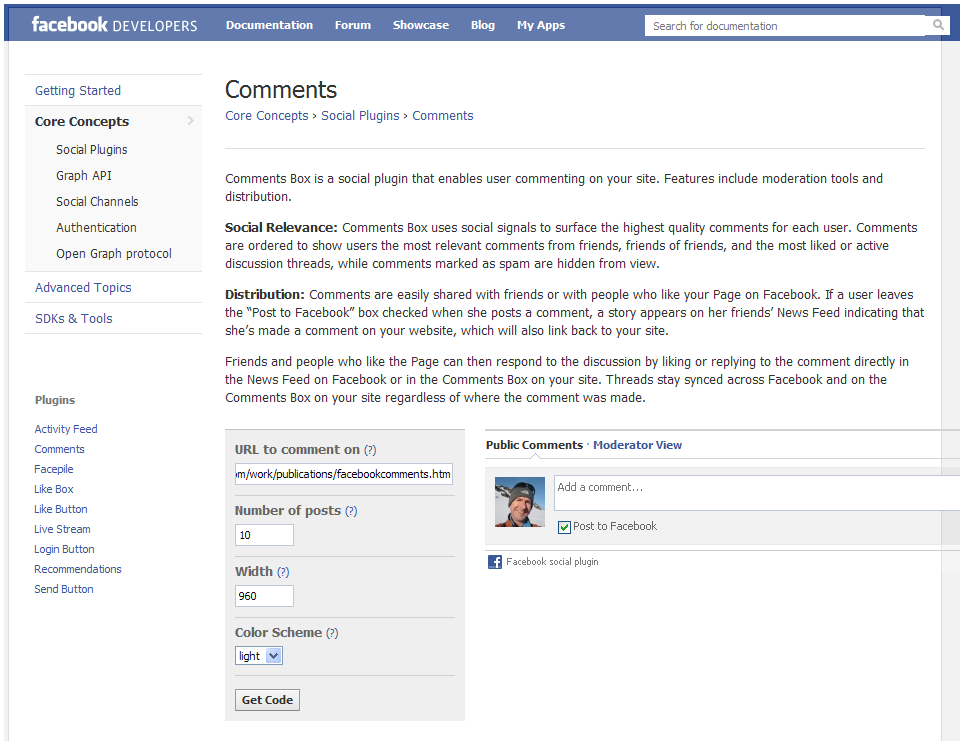
Task: Open Recommendations plugin link
Action: tap(78, 569)
